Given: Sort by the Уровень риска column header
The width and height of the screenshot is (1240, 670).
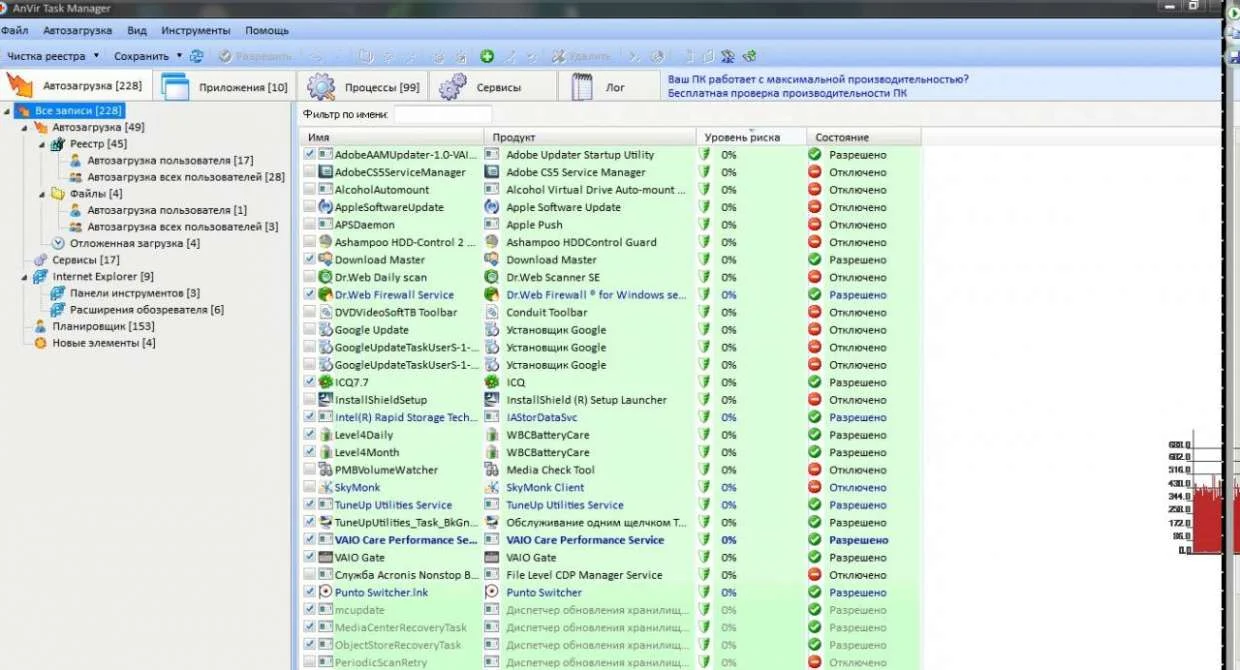Looking at the screenshot, I should click(751, 137).
